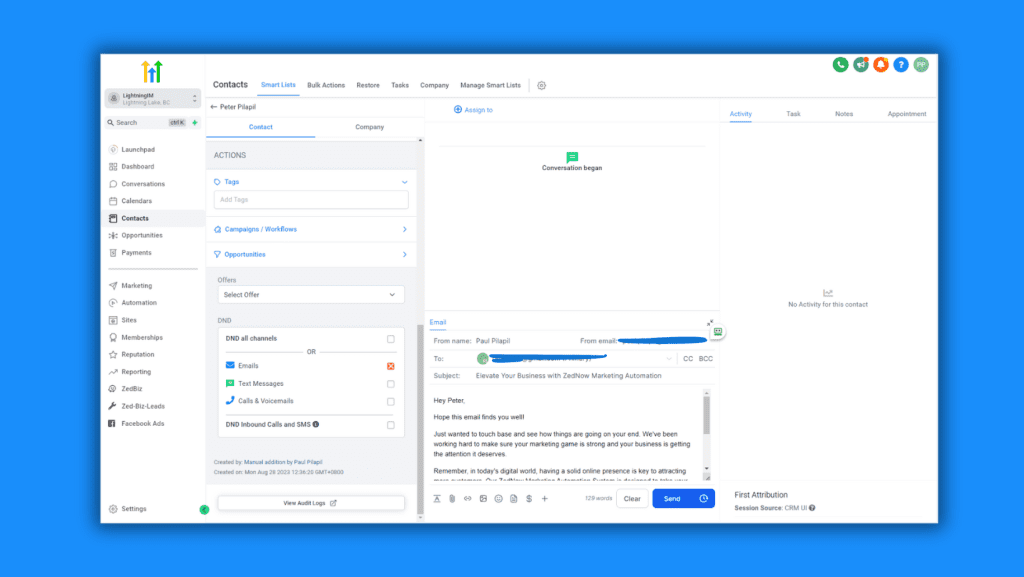The image size is (1024, 577).
Task: Type a tag in the Add Tags field
Action: coord(311,200)
